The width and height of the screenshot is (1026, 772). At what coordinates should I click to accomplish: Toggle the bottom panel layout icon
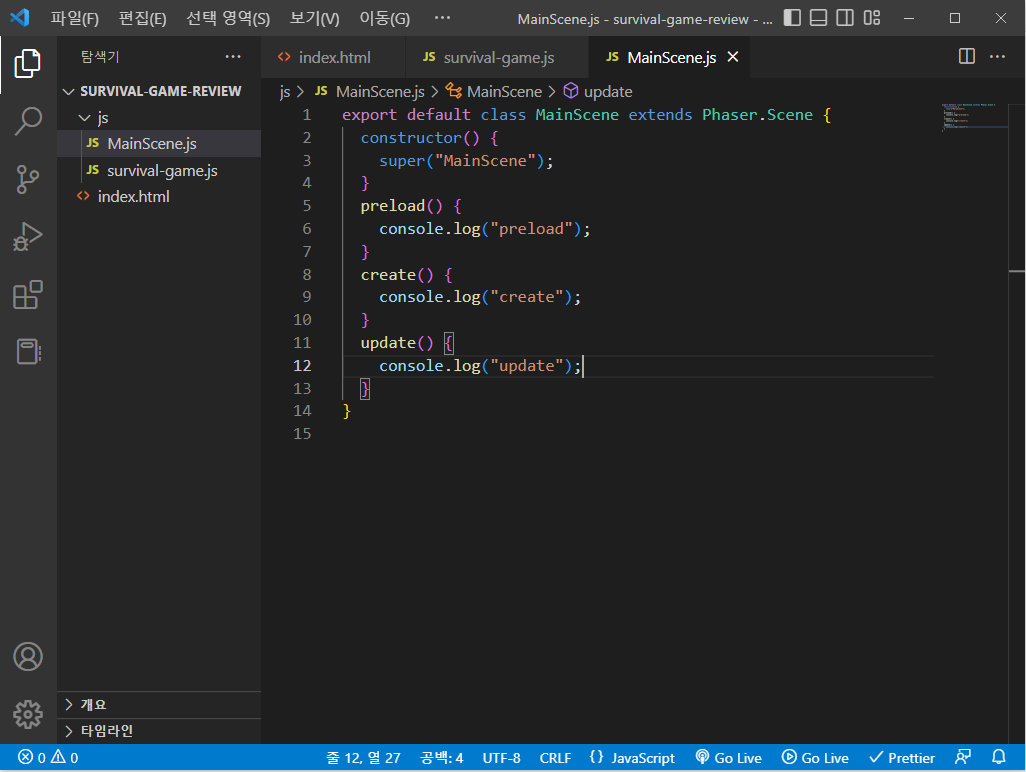(818, 18)
